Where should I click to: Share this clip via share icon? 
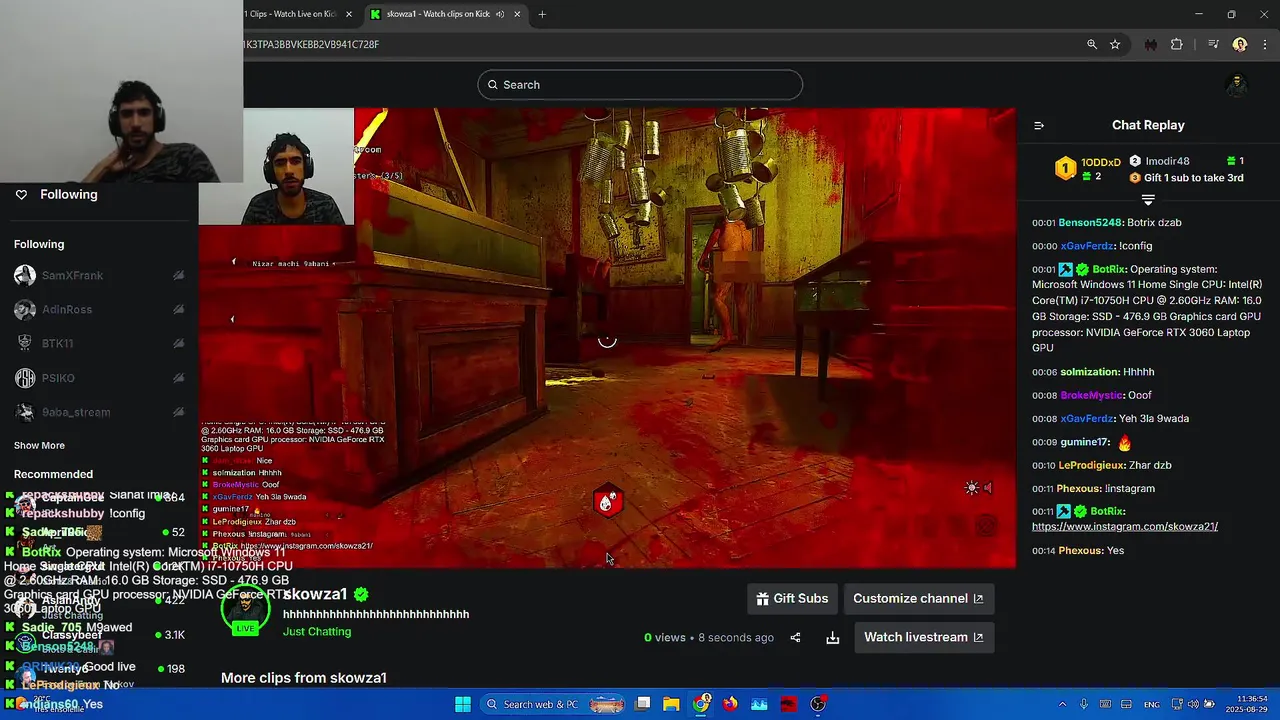(x=795, y=637)
